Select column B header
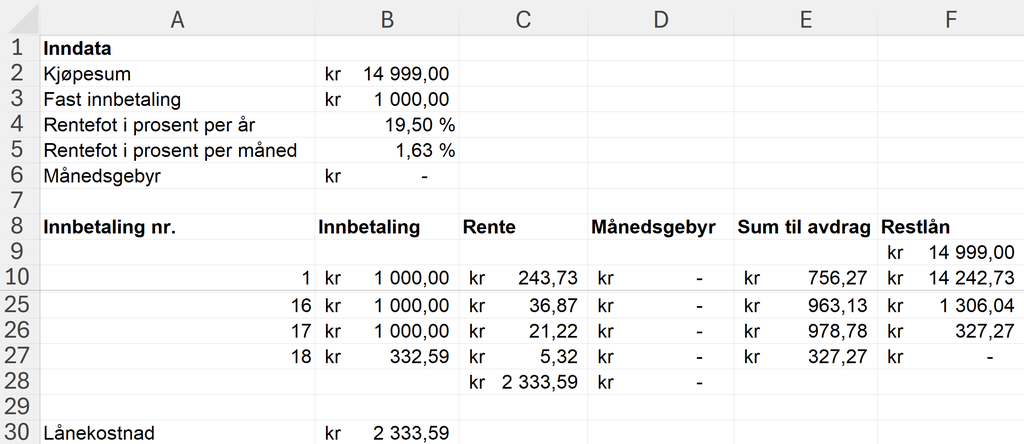This screenshot has height=444, width=1024. click(x=387, y=19)
